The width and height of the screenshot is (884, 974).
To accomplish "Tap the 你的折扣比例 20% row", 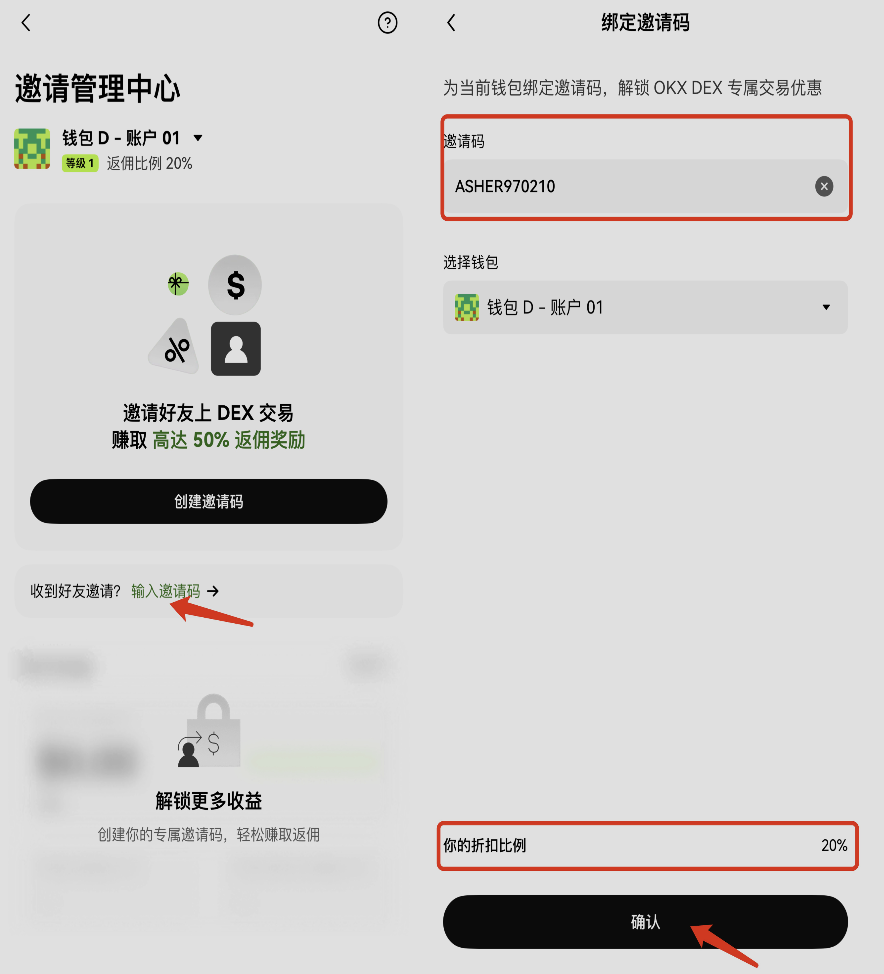I will point(645,845).
